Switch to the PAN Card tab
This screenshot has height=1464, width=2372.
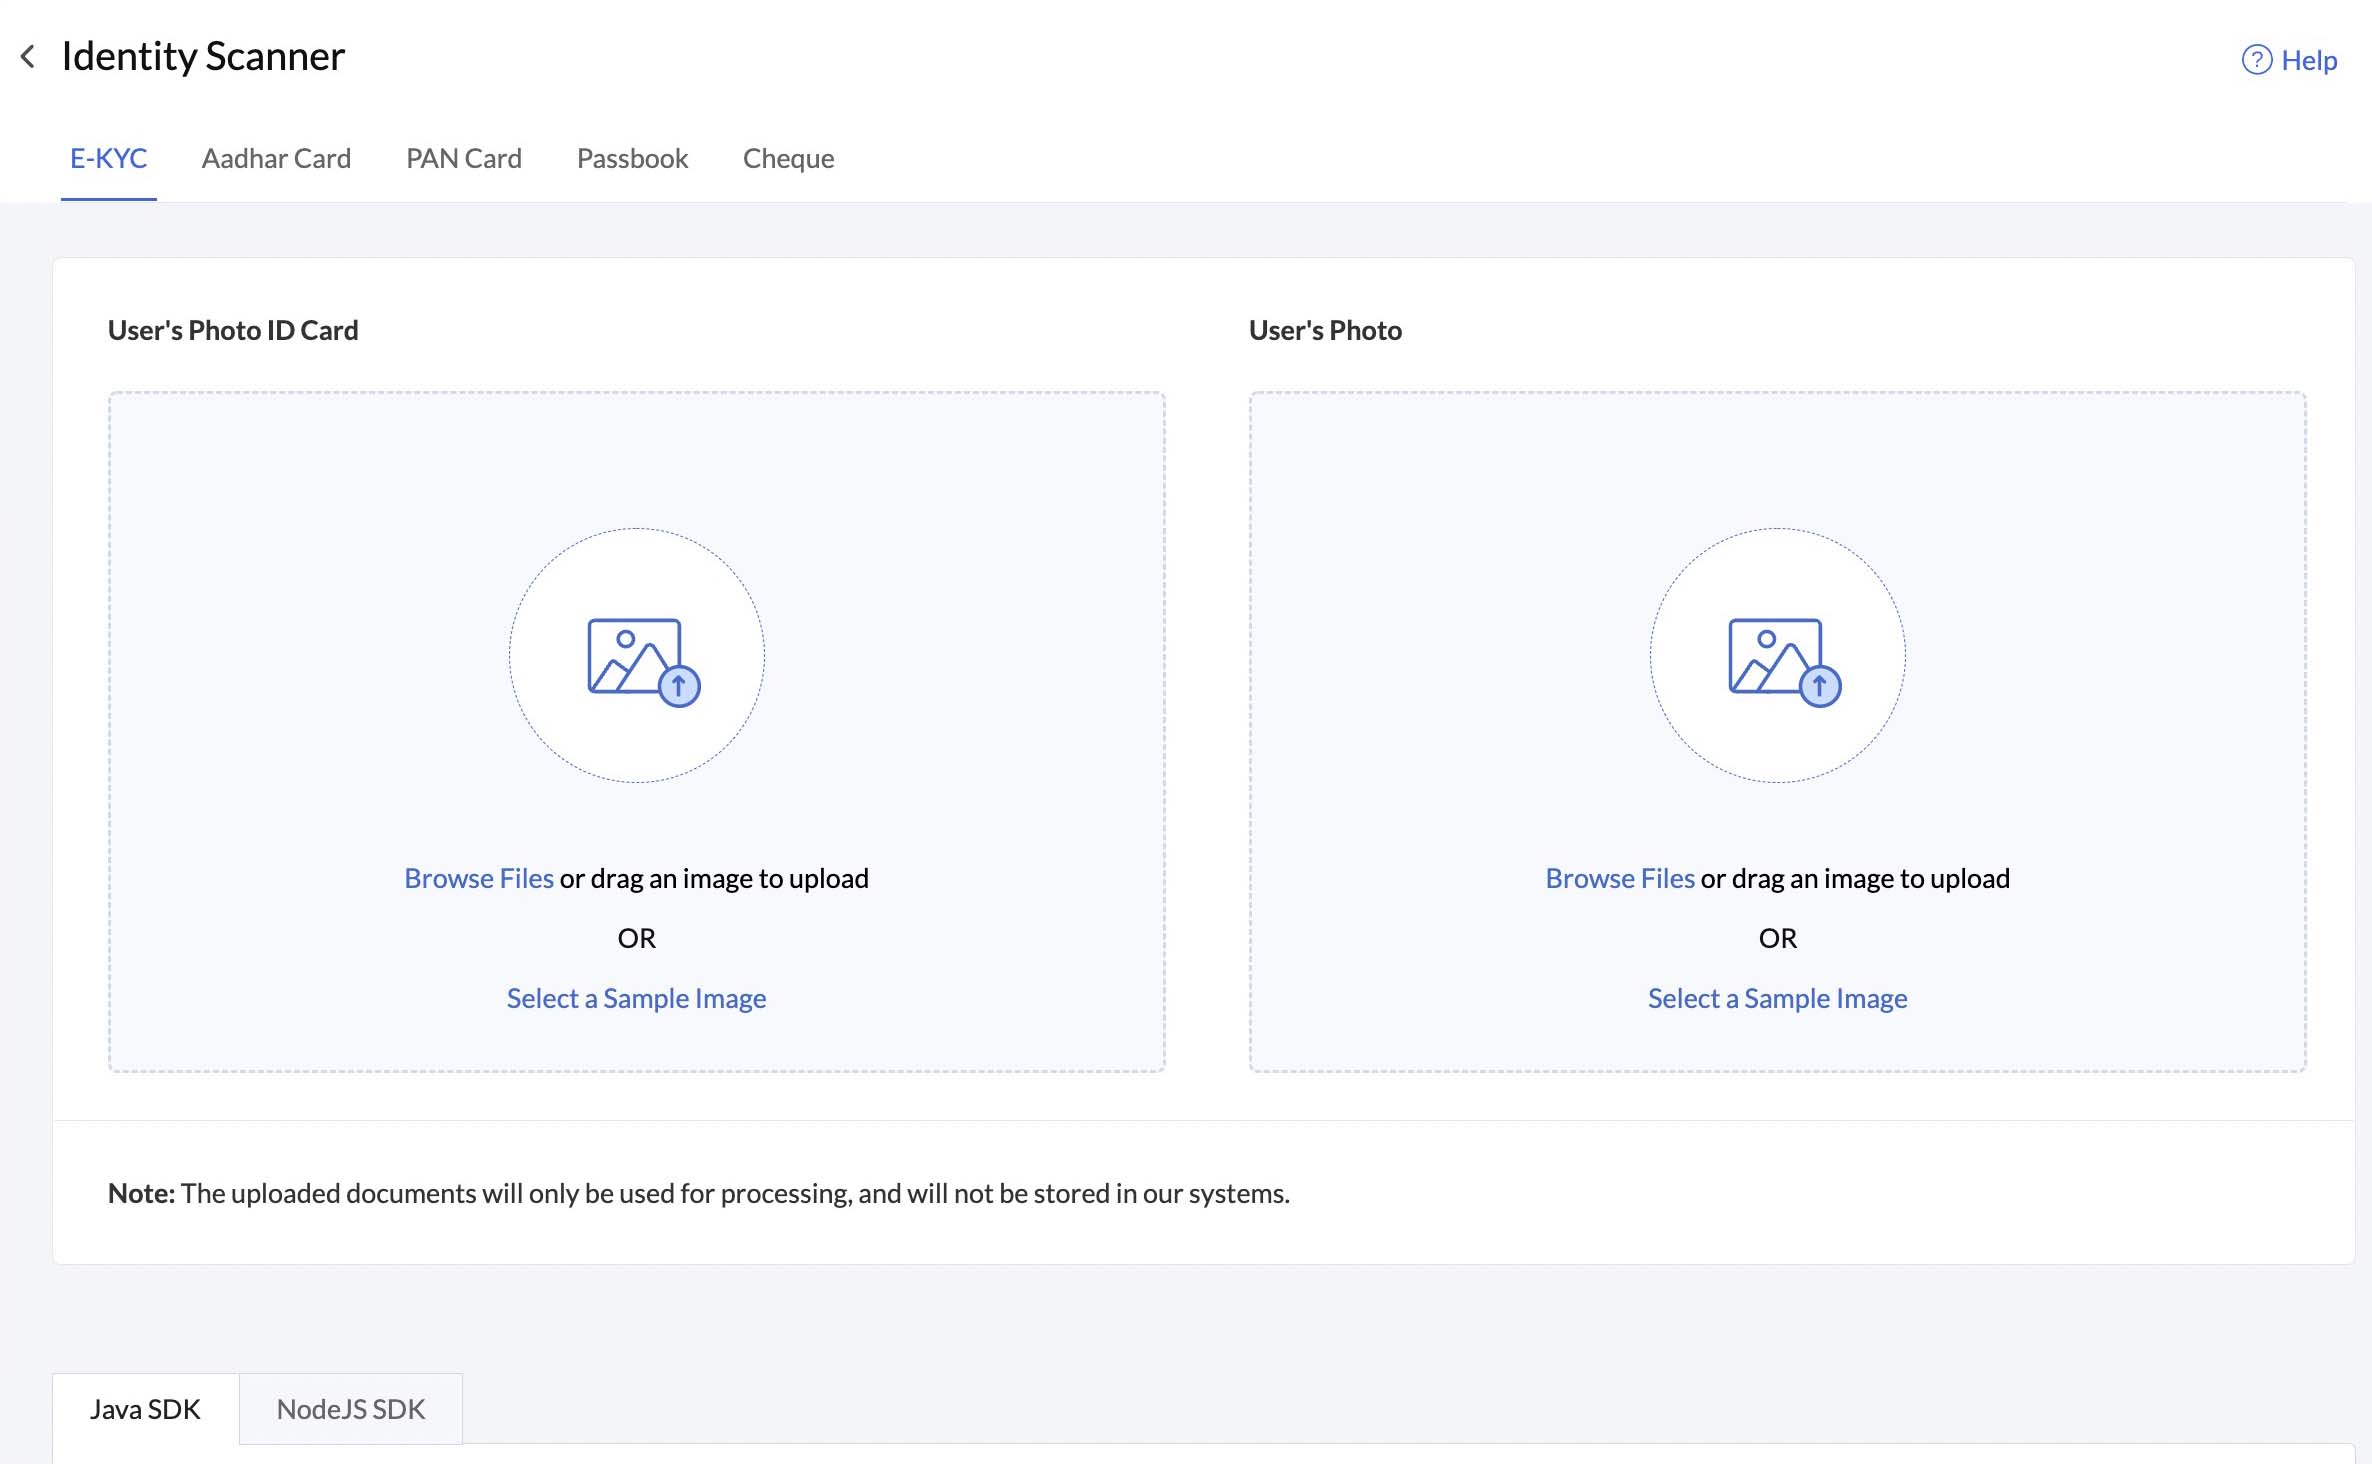tap(463, 158)
